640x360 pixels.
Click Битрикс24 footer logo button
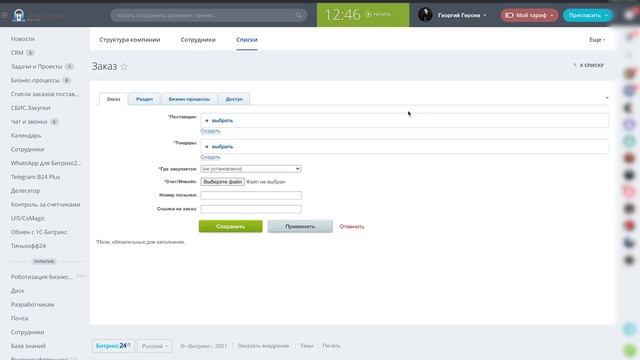click(x=113, y=346)
